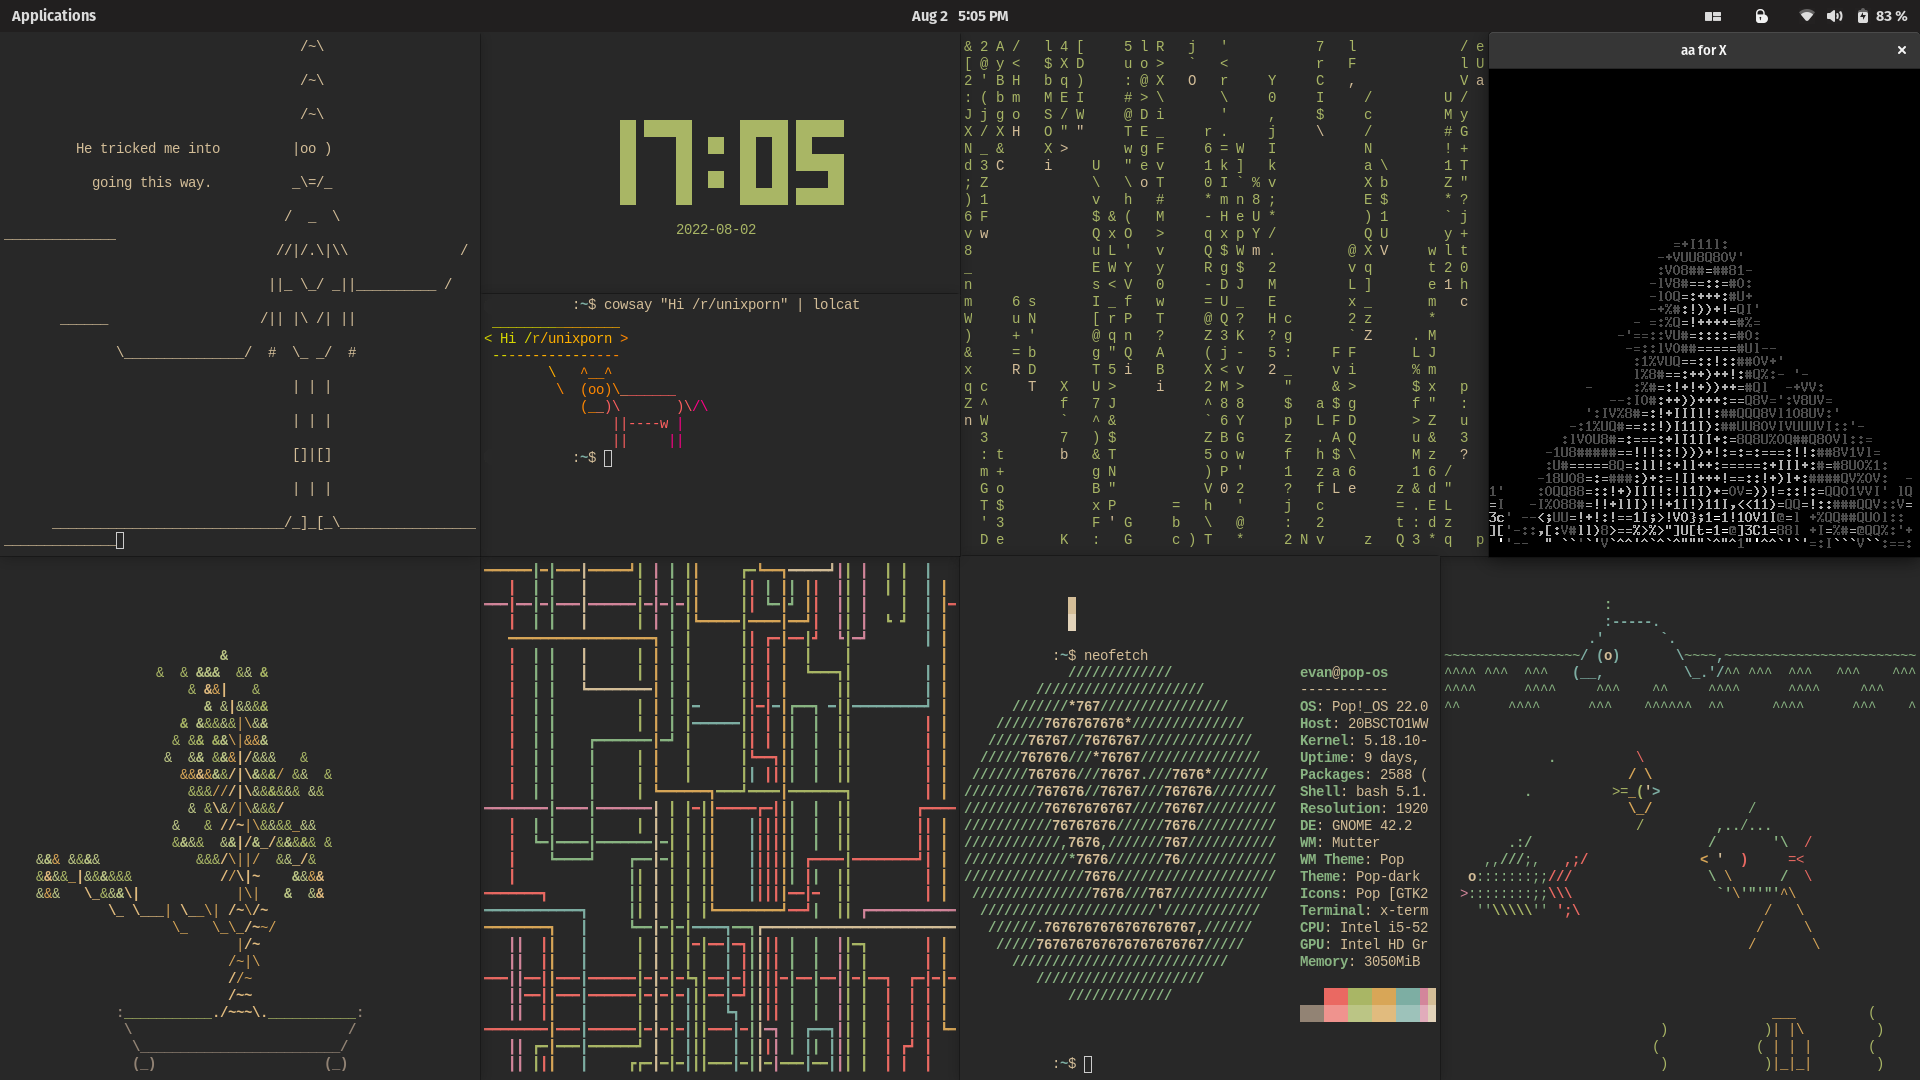The width and height of the screenshot is (1920, 1080).
Task: Click the 'Hi /r/unixporn' speech bubble
Action: coord(556,338)
